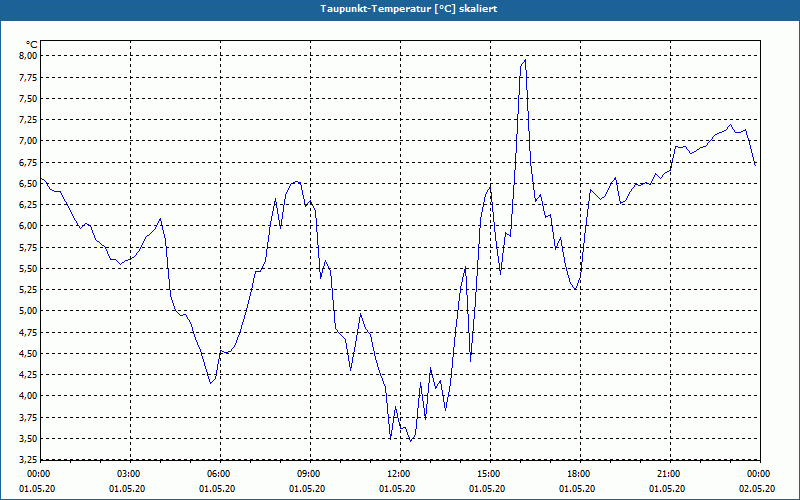Viewport: 800px width, 500px height.
Task: Click the 6,25 y-axis label
Action: click(27, 205)
